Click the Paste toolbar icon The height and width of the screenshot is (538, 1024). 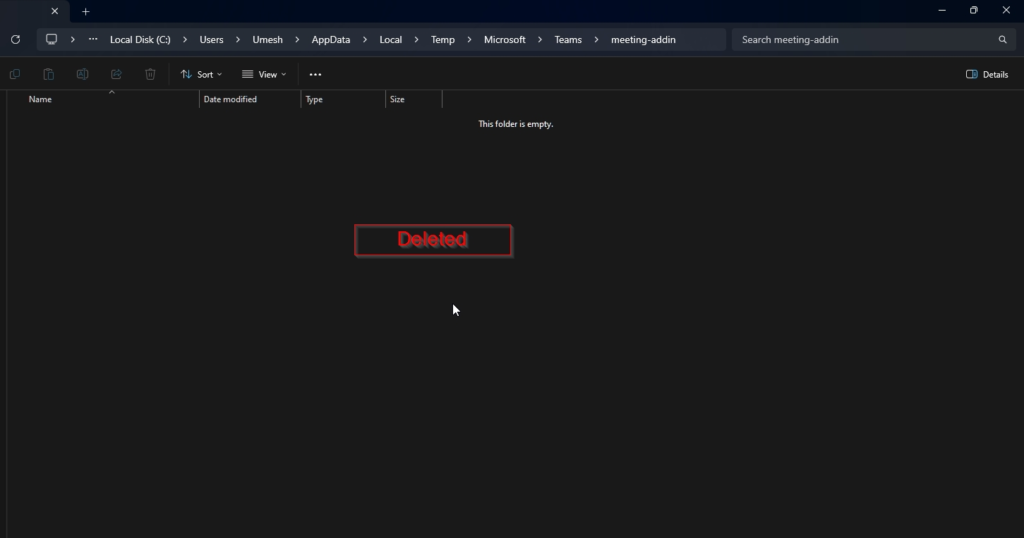click(x=48, y=74)
